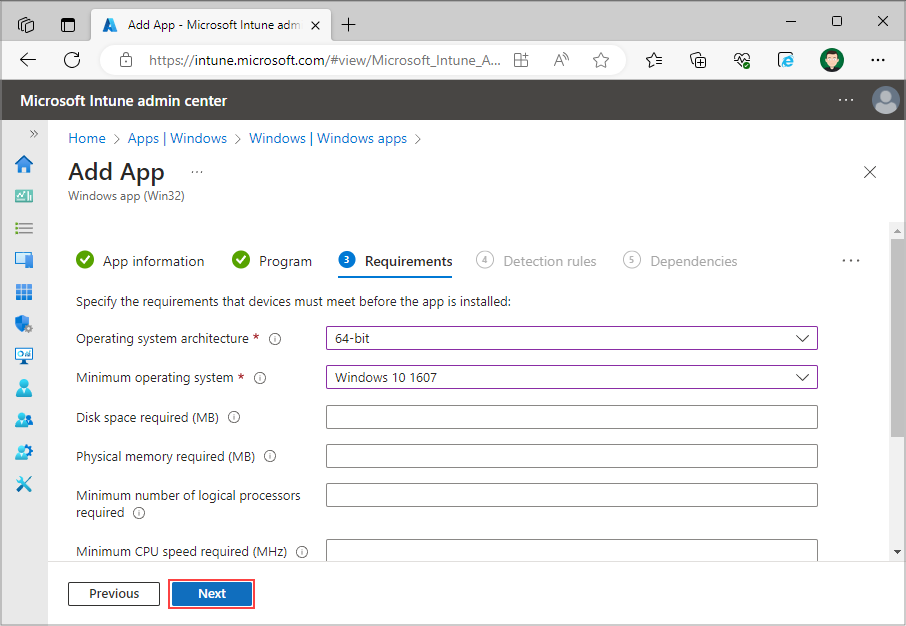
Task: Open the Devices icon in the sidebar
Action: tap(24, 260)
